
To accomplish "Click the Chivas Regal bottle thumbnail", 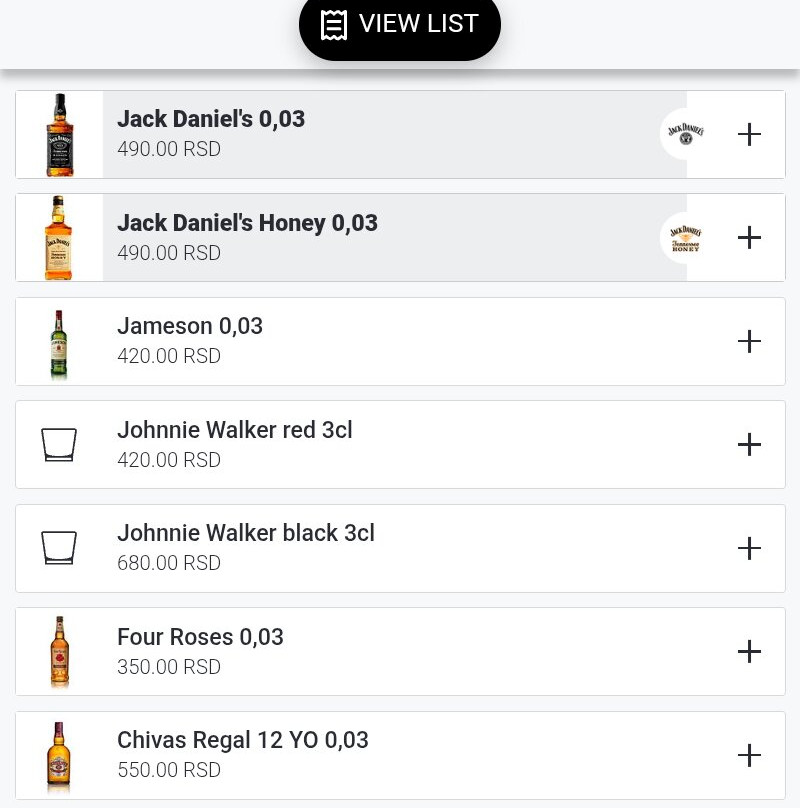I will click(59, 756).
